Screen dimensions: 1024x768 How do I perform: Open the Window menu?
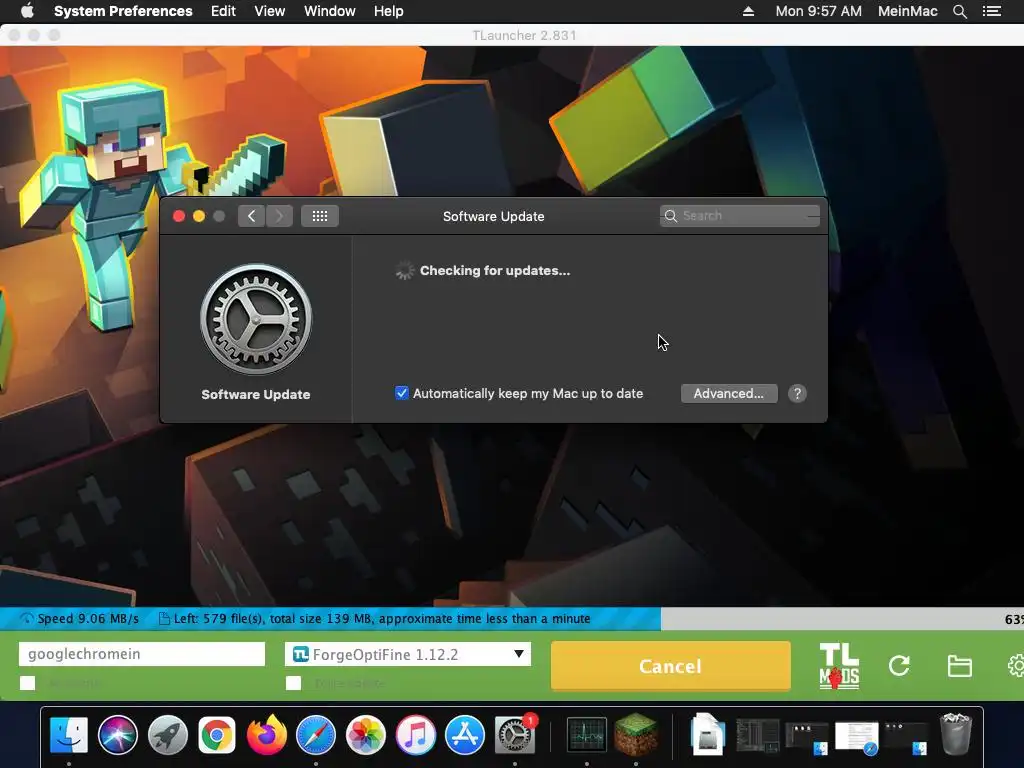330,11
